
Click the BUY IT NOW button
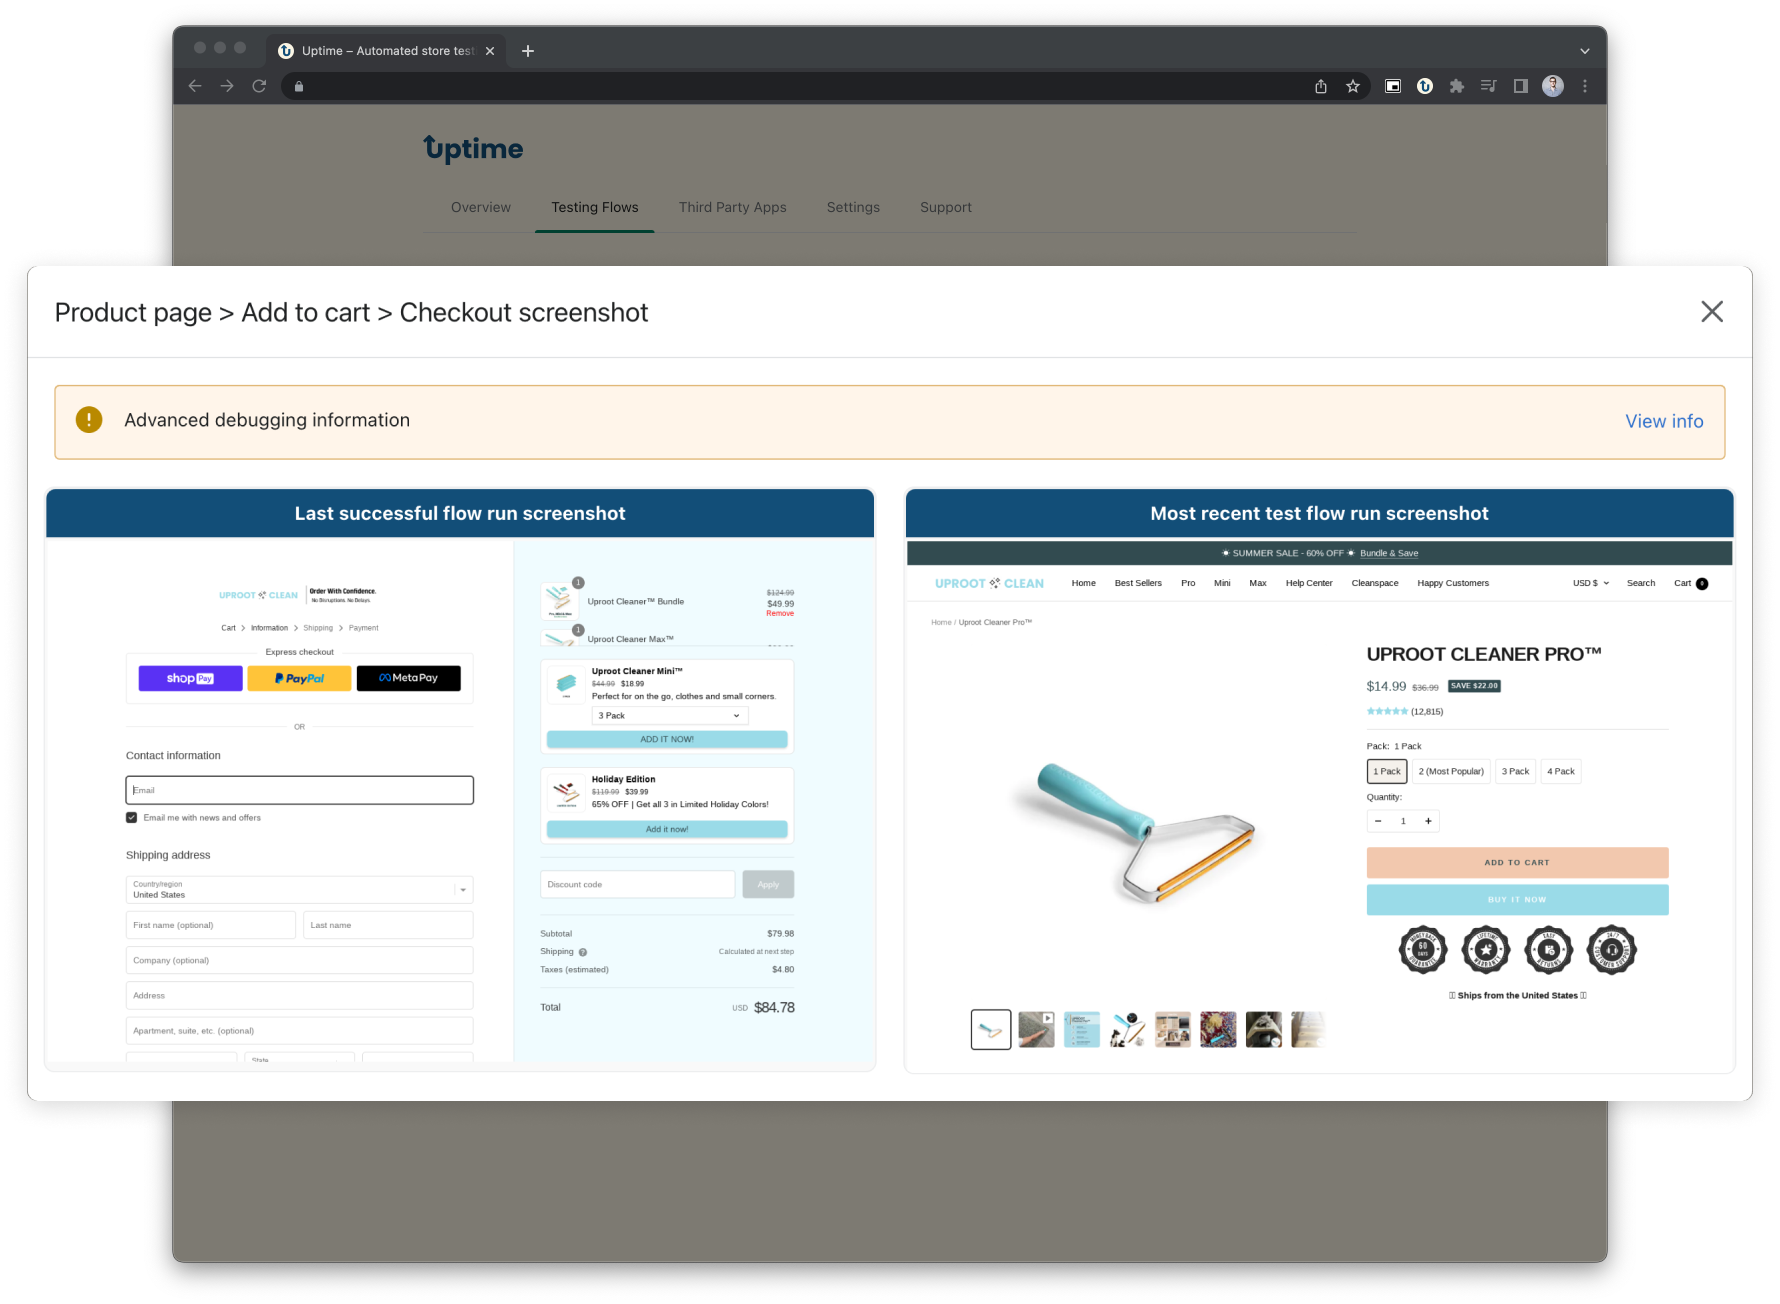(x=1517, y=900)
